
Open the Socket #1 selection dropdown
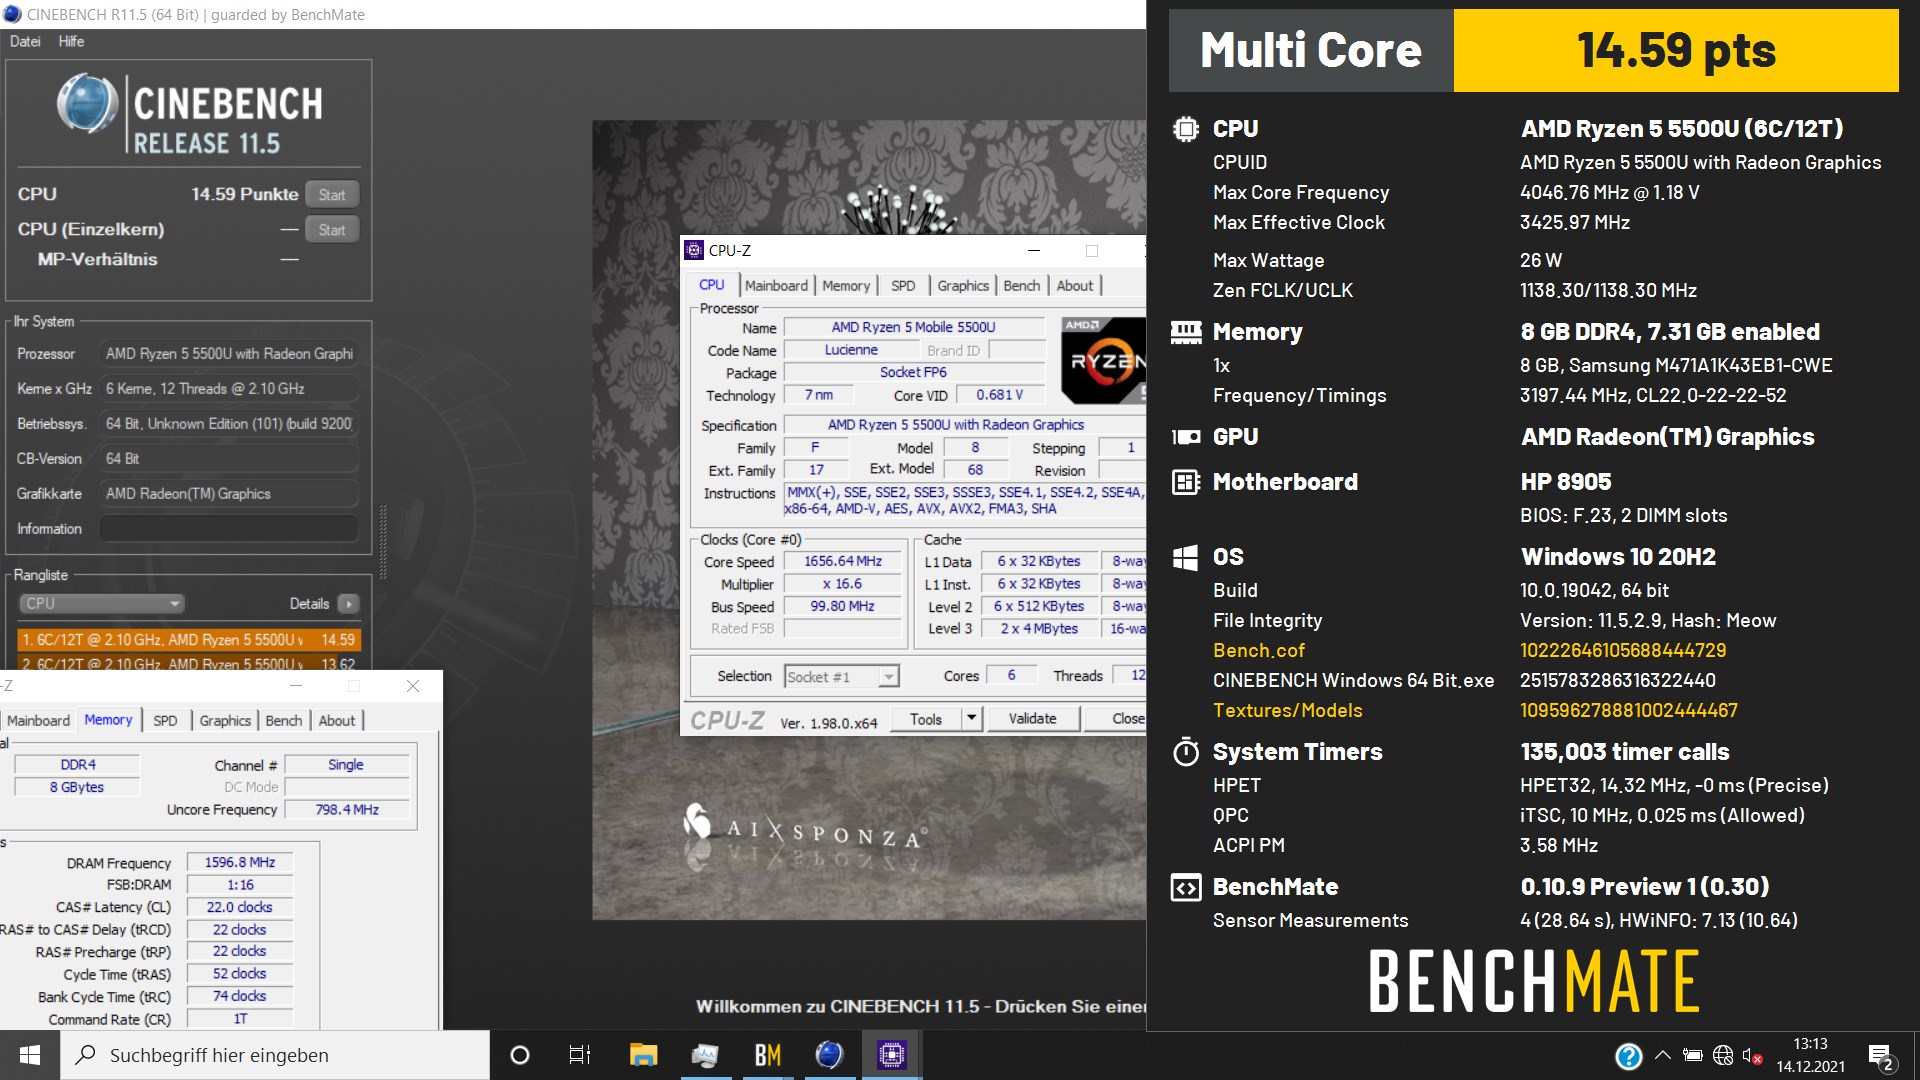coord(842,677)
